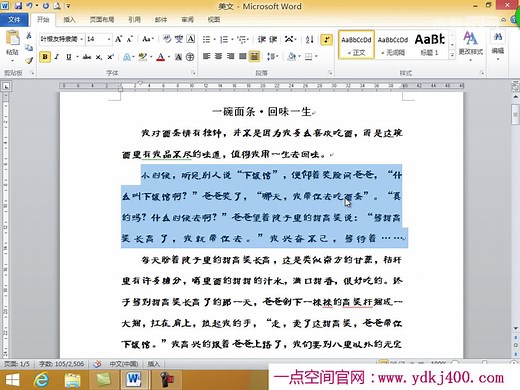
Task: Switch to the 引用 References tab
Action: (x=134, y=20)
